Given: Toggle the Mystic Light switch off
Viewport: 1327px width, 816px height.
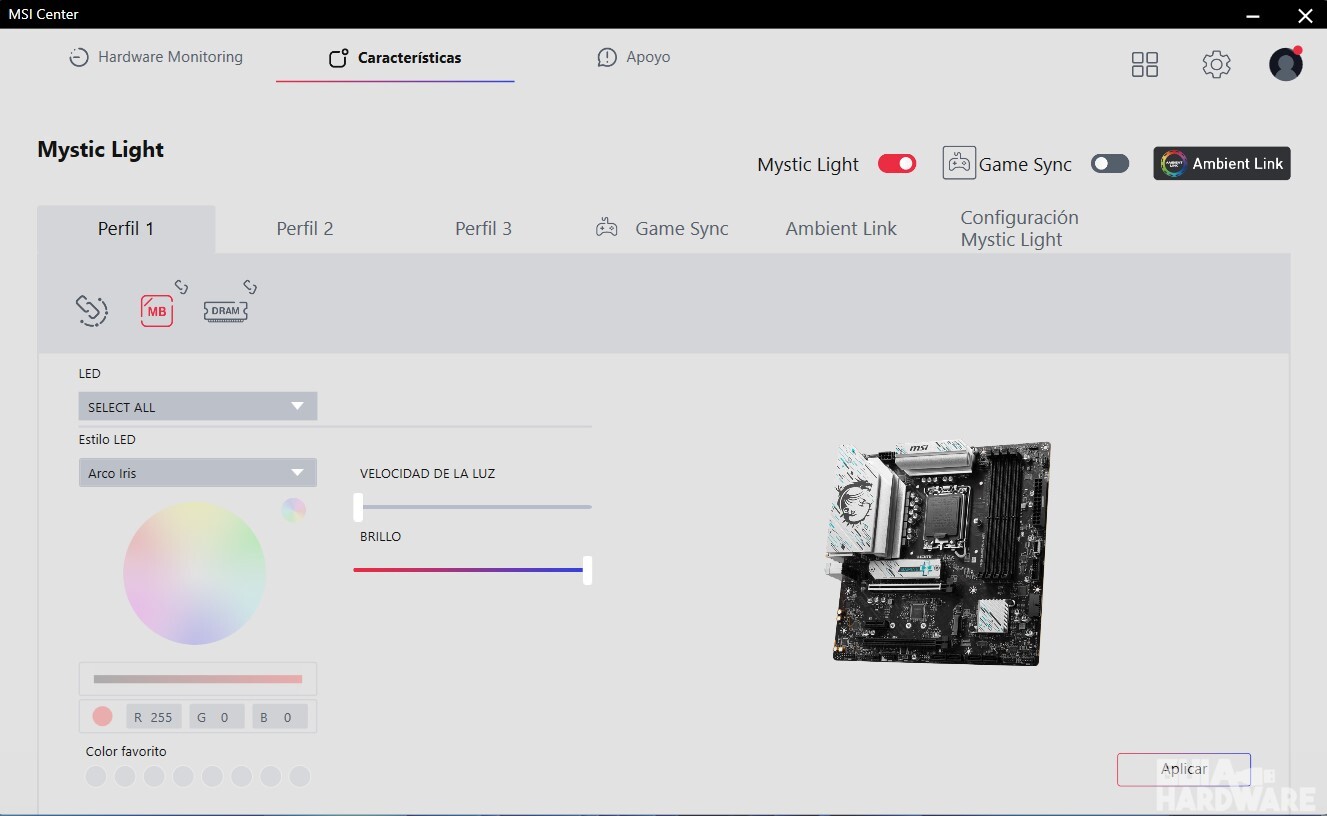Looking at the screenshot, I should pos(897,164).
